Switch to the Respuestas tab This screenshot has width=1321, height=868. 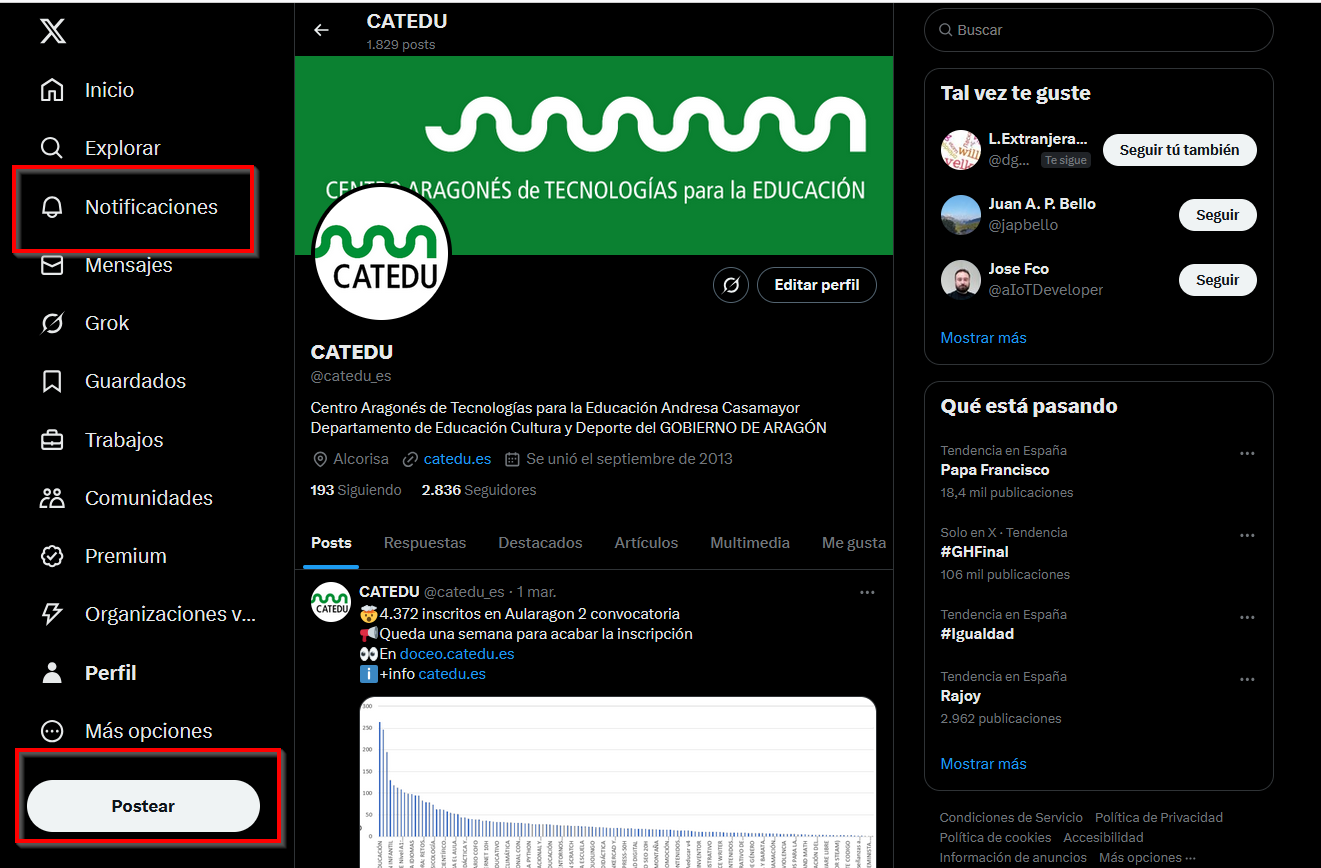tap(425, 543)
